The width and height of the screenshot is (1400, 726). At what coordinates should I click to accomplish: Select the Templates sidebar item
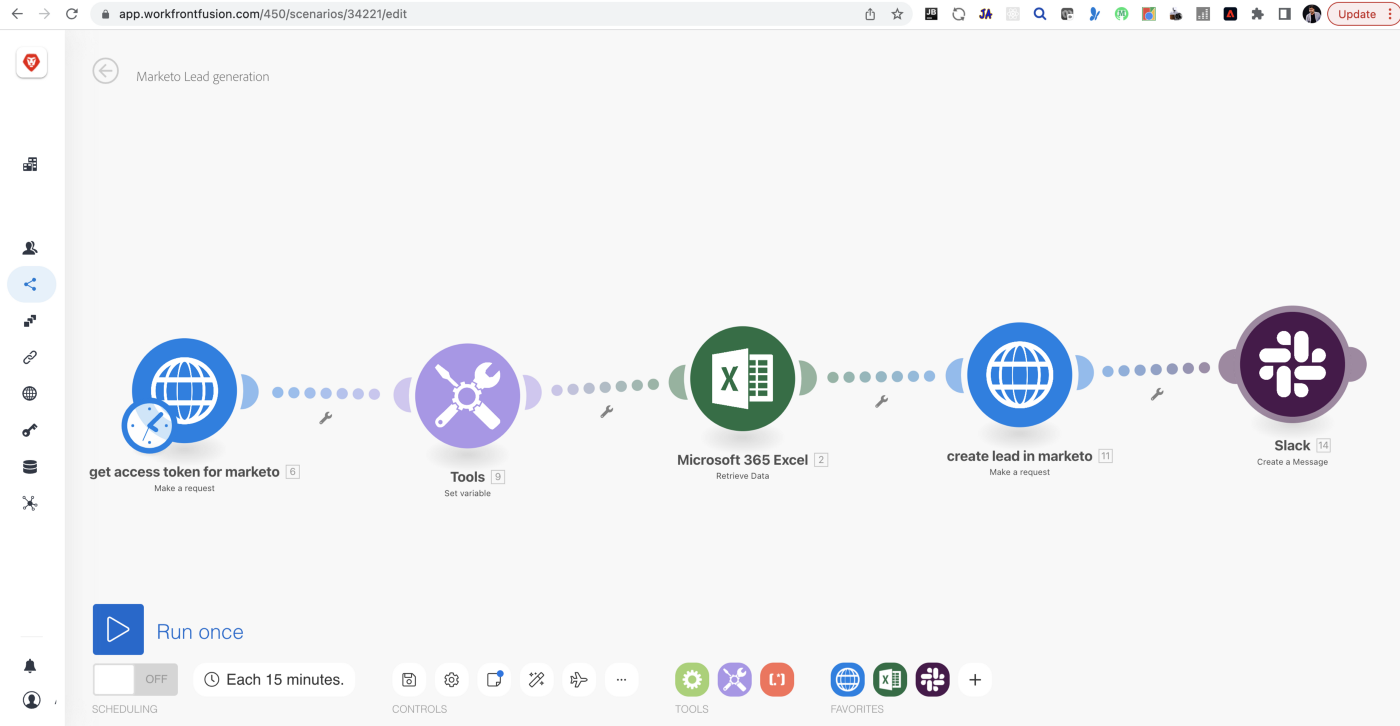click(x=30, y=320)
